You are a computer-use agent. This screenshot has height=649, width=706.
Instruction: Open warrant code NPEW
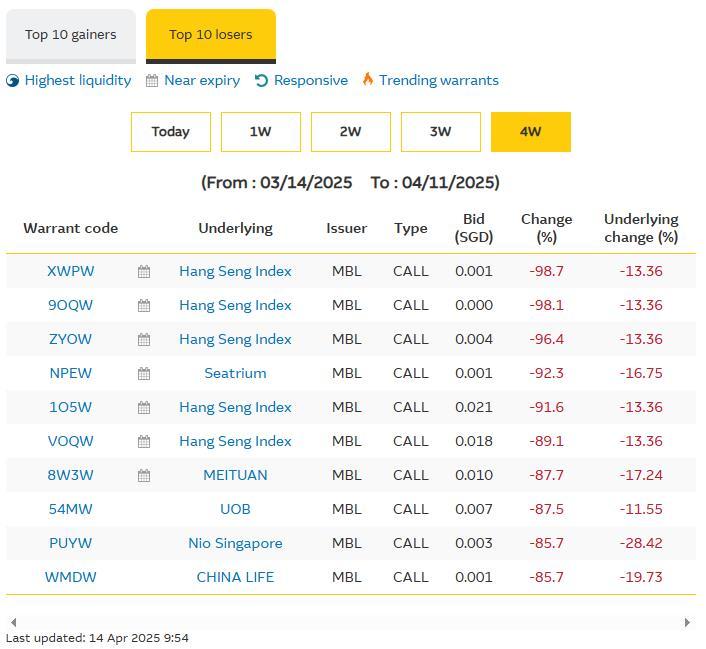point(71,373)
